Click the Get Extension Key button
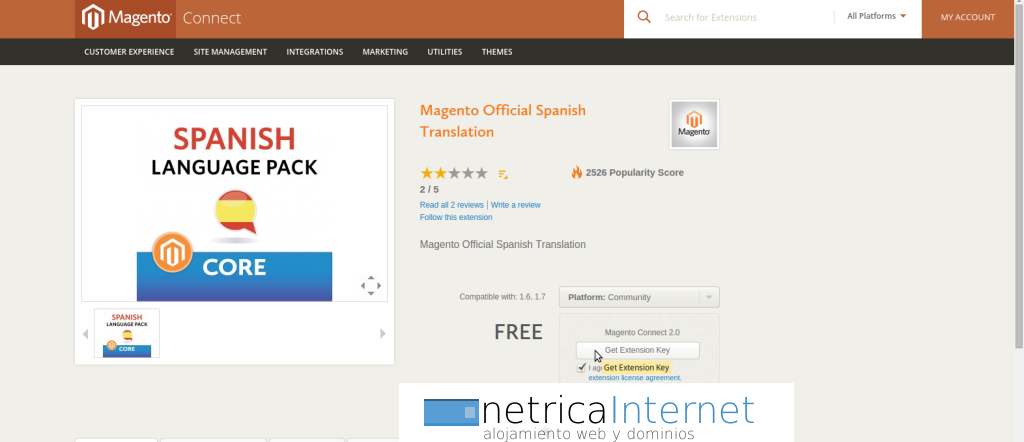The image size is (1024, 442). (x=637, y=350)
